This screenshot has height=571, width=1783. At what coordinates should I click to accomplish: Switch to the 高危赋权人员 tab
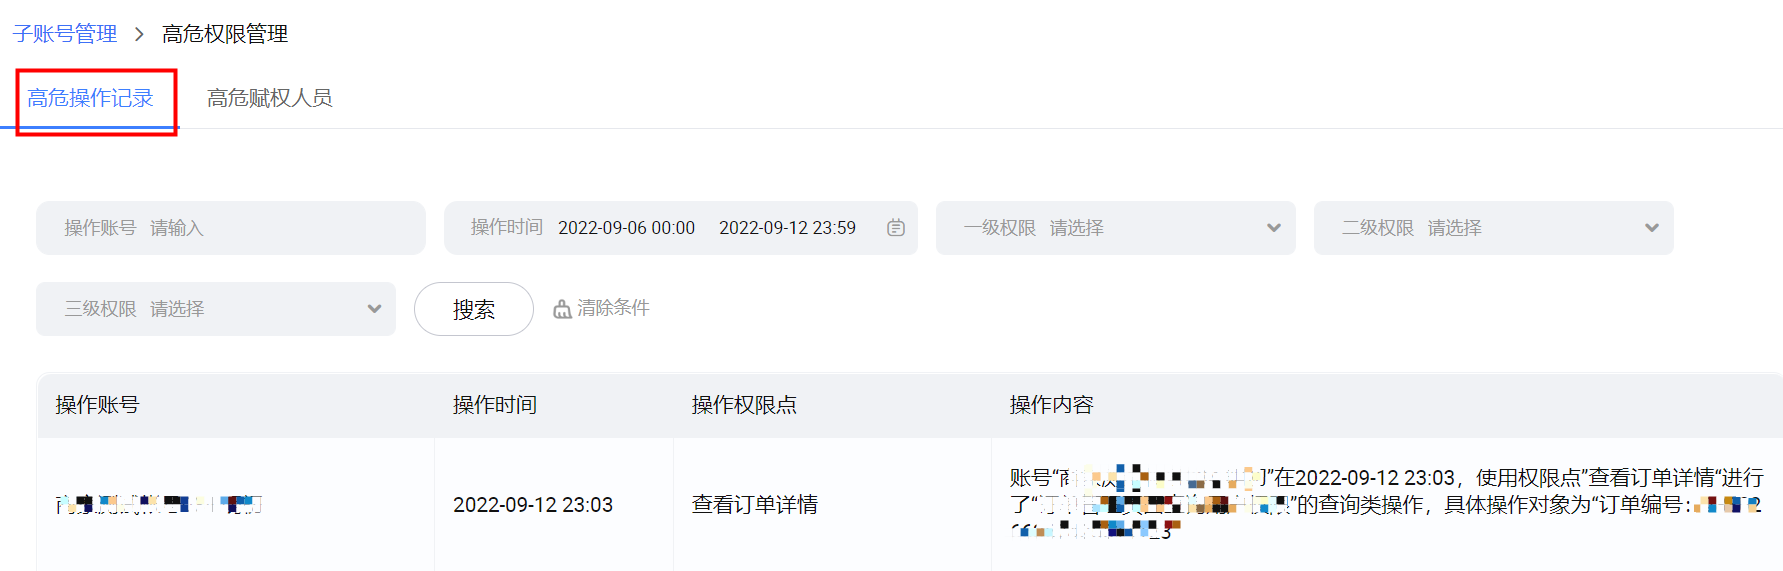click(x=269, y=98)
